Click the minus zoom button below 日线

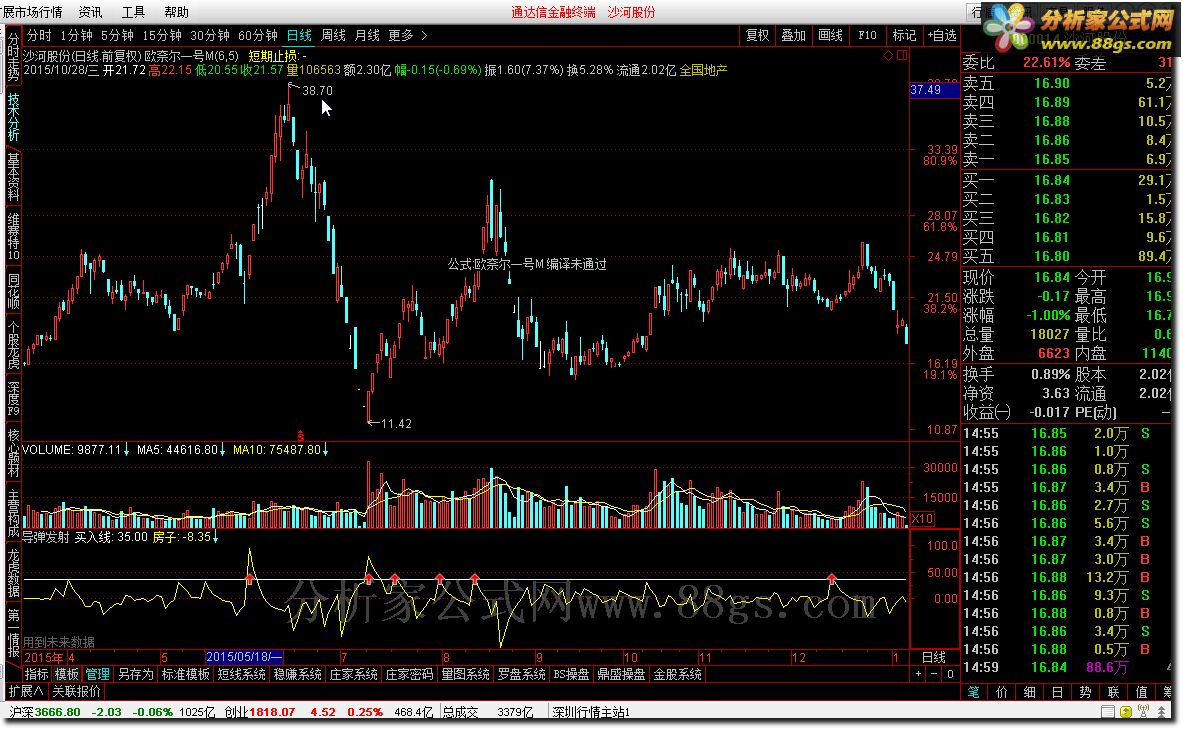[934, 674]
